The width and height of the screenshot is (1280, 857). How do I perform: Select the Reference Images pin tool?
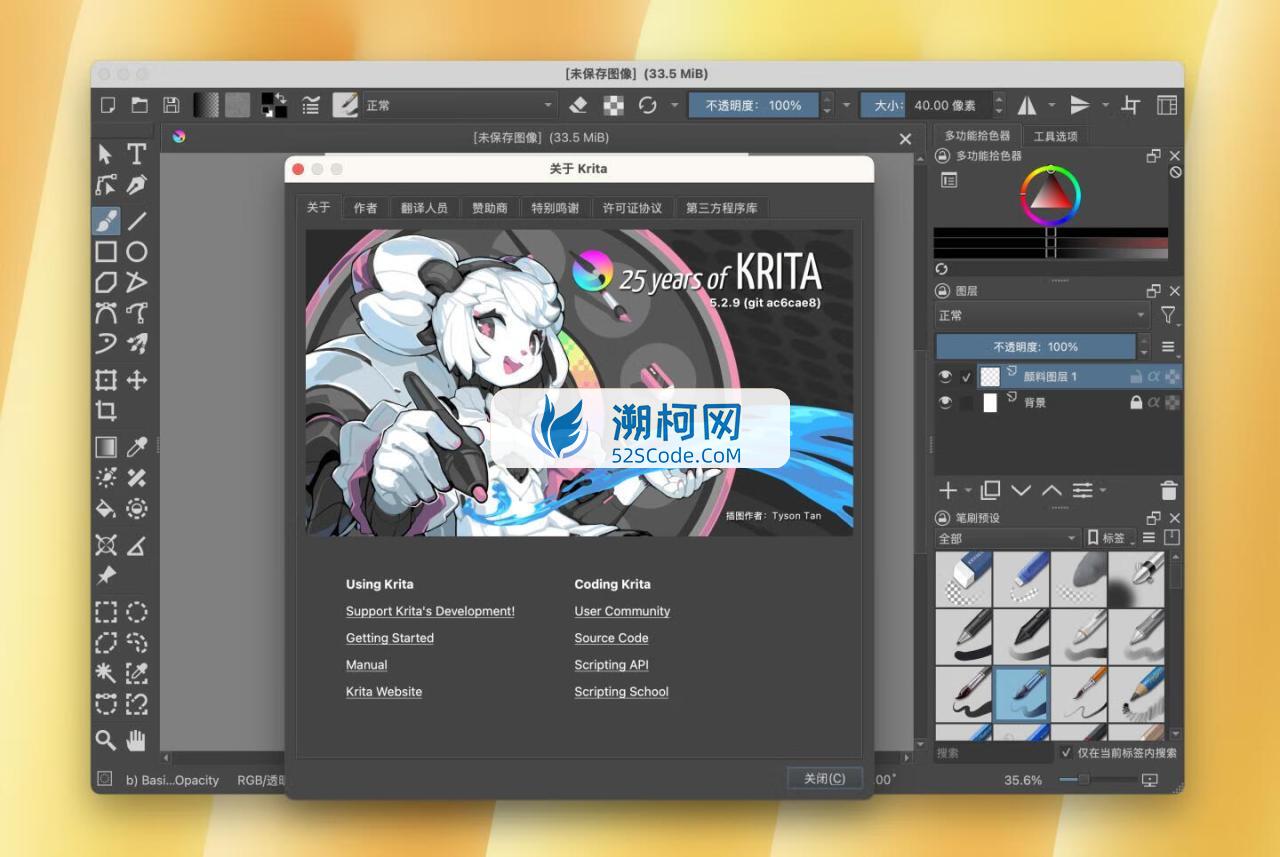(x=106, y=576)
